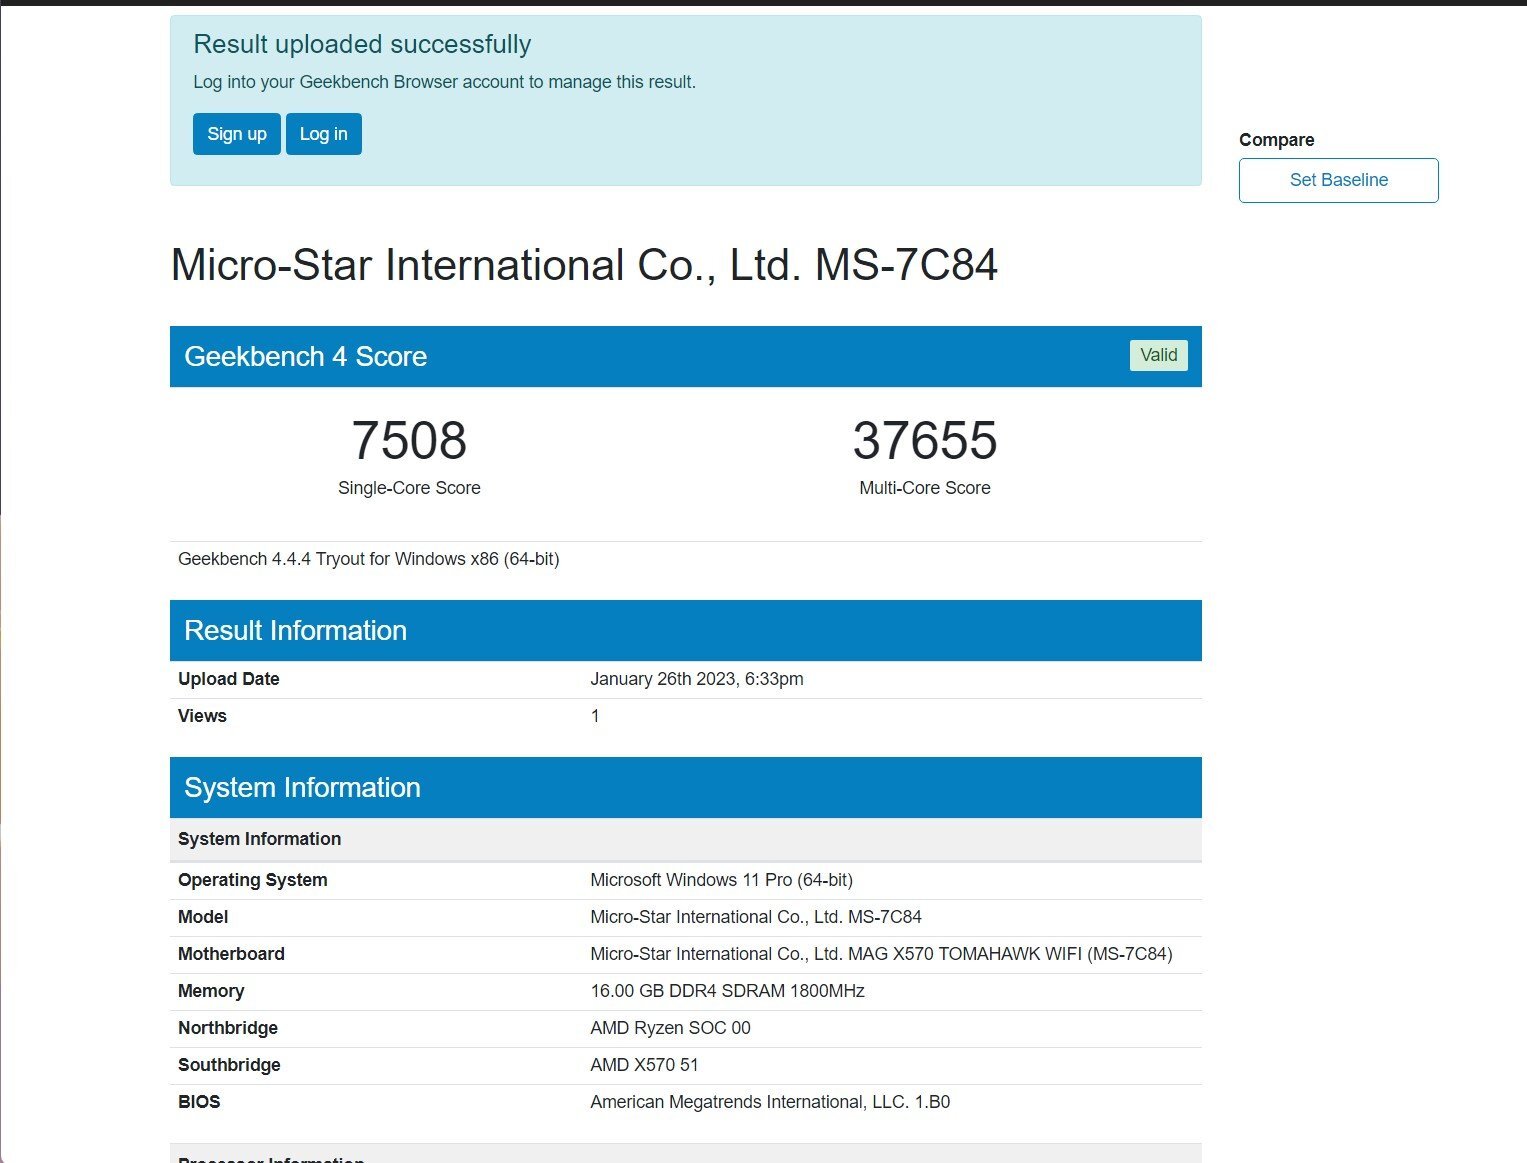
Task: Click the Compare sidebar heading
Action: point(1277,140)
